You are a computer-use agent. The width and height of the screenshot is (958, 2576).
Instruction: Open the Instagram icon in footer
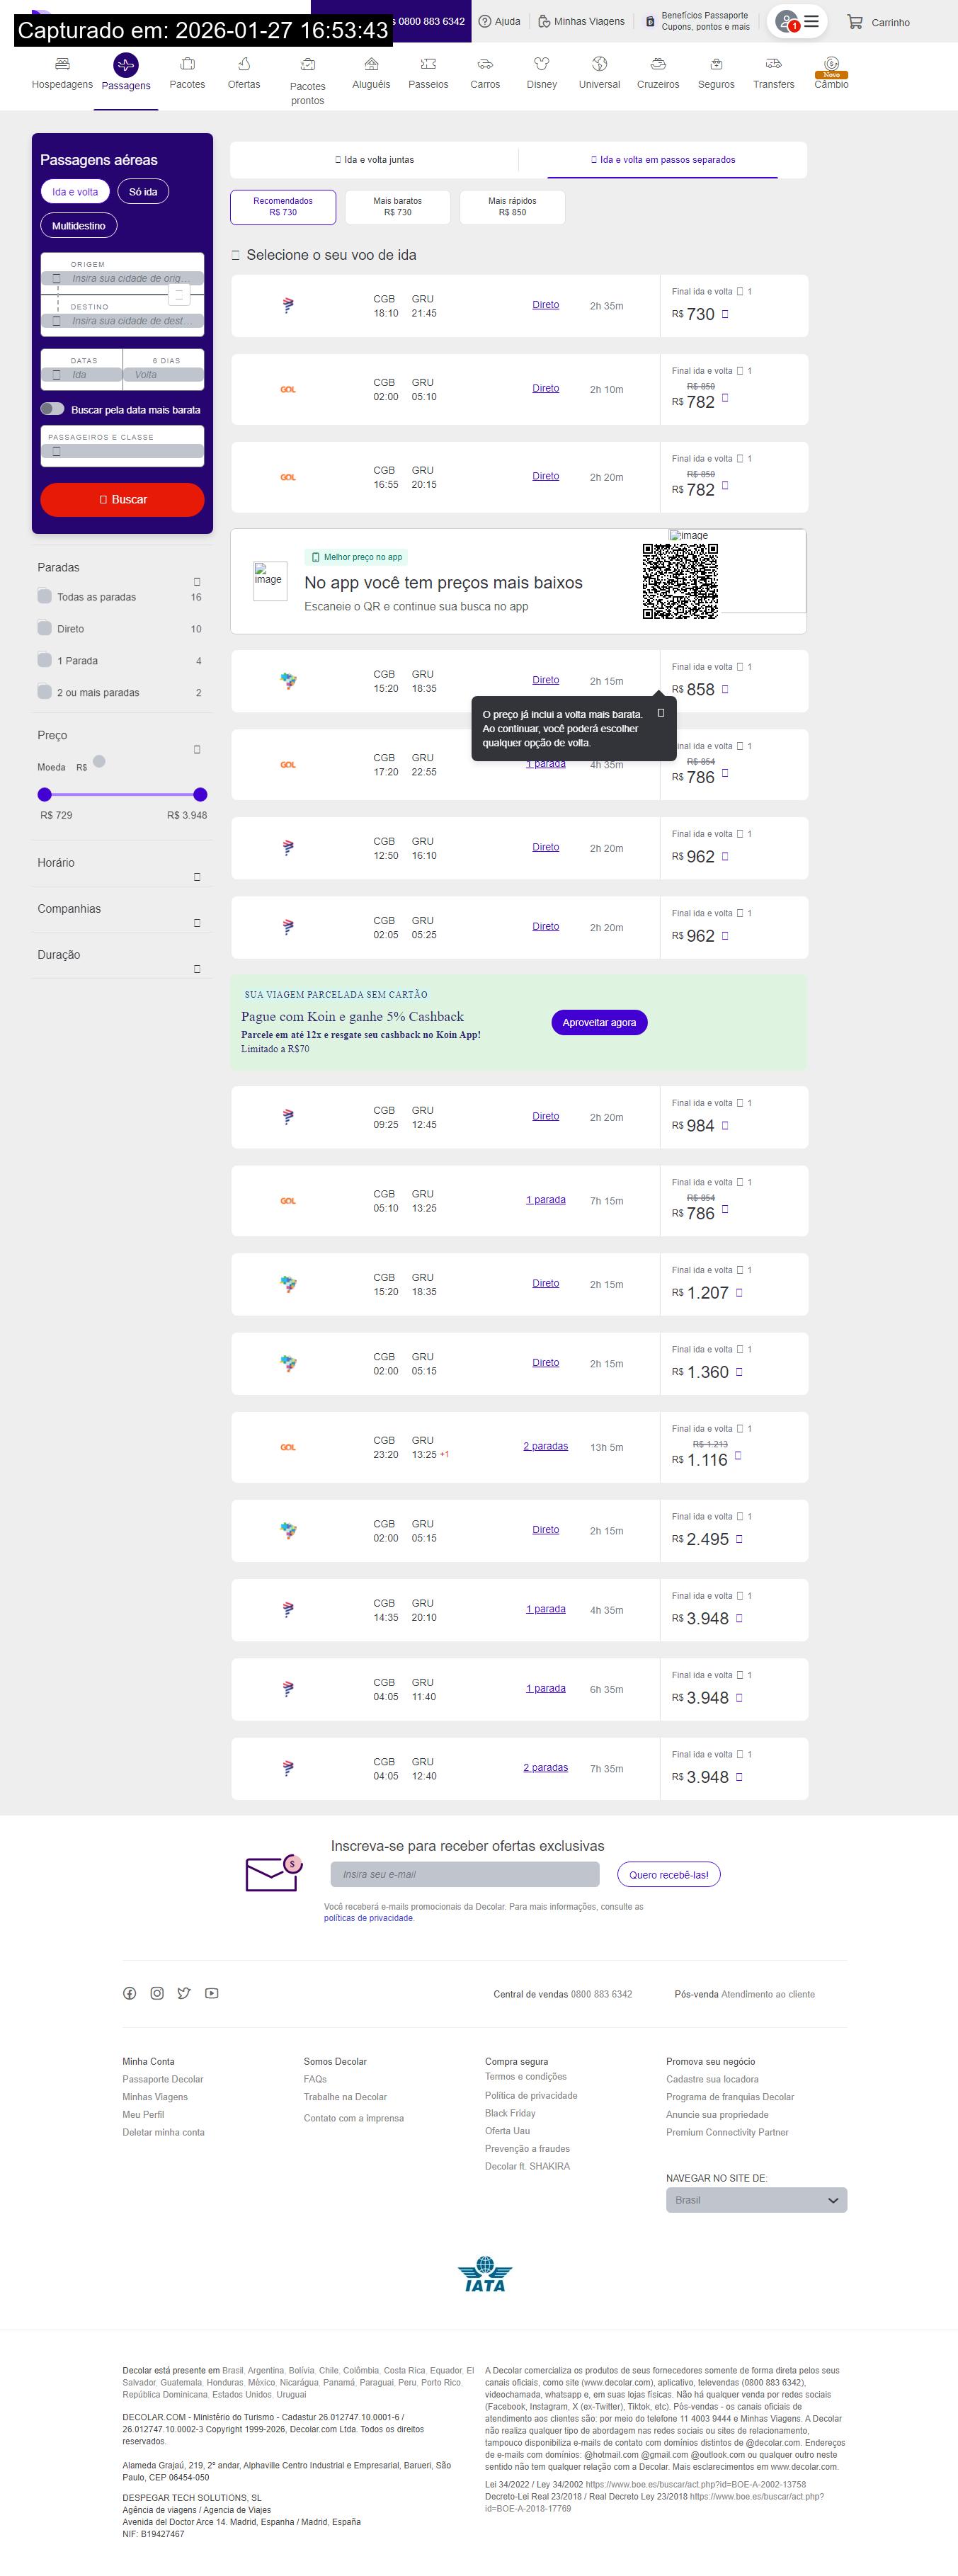(x=157, y=1993)
